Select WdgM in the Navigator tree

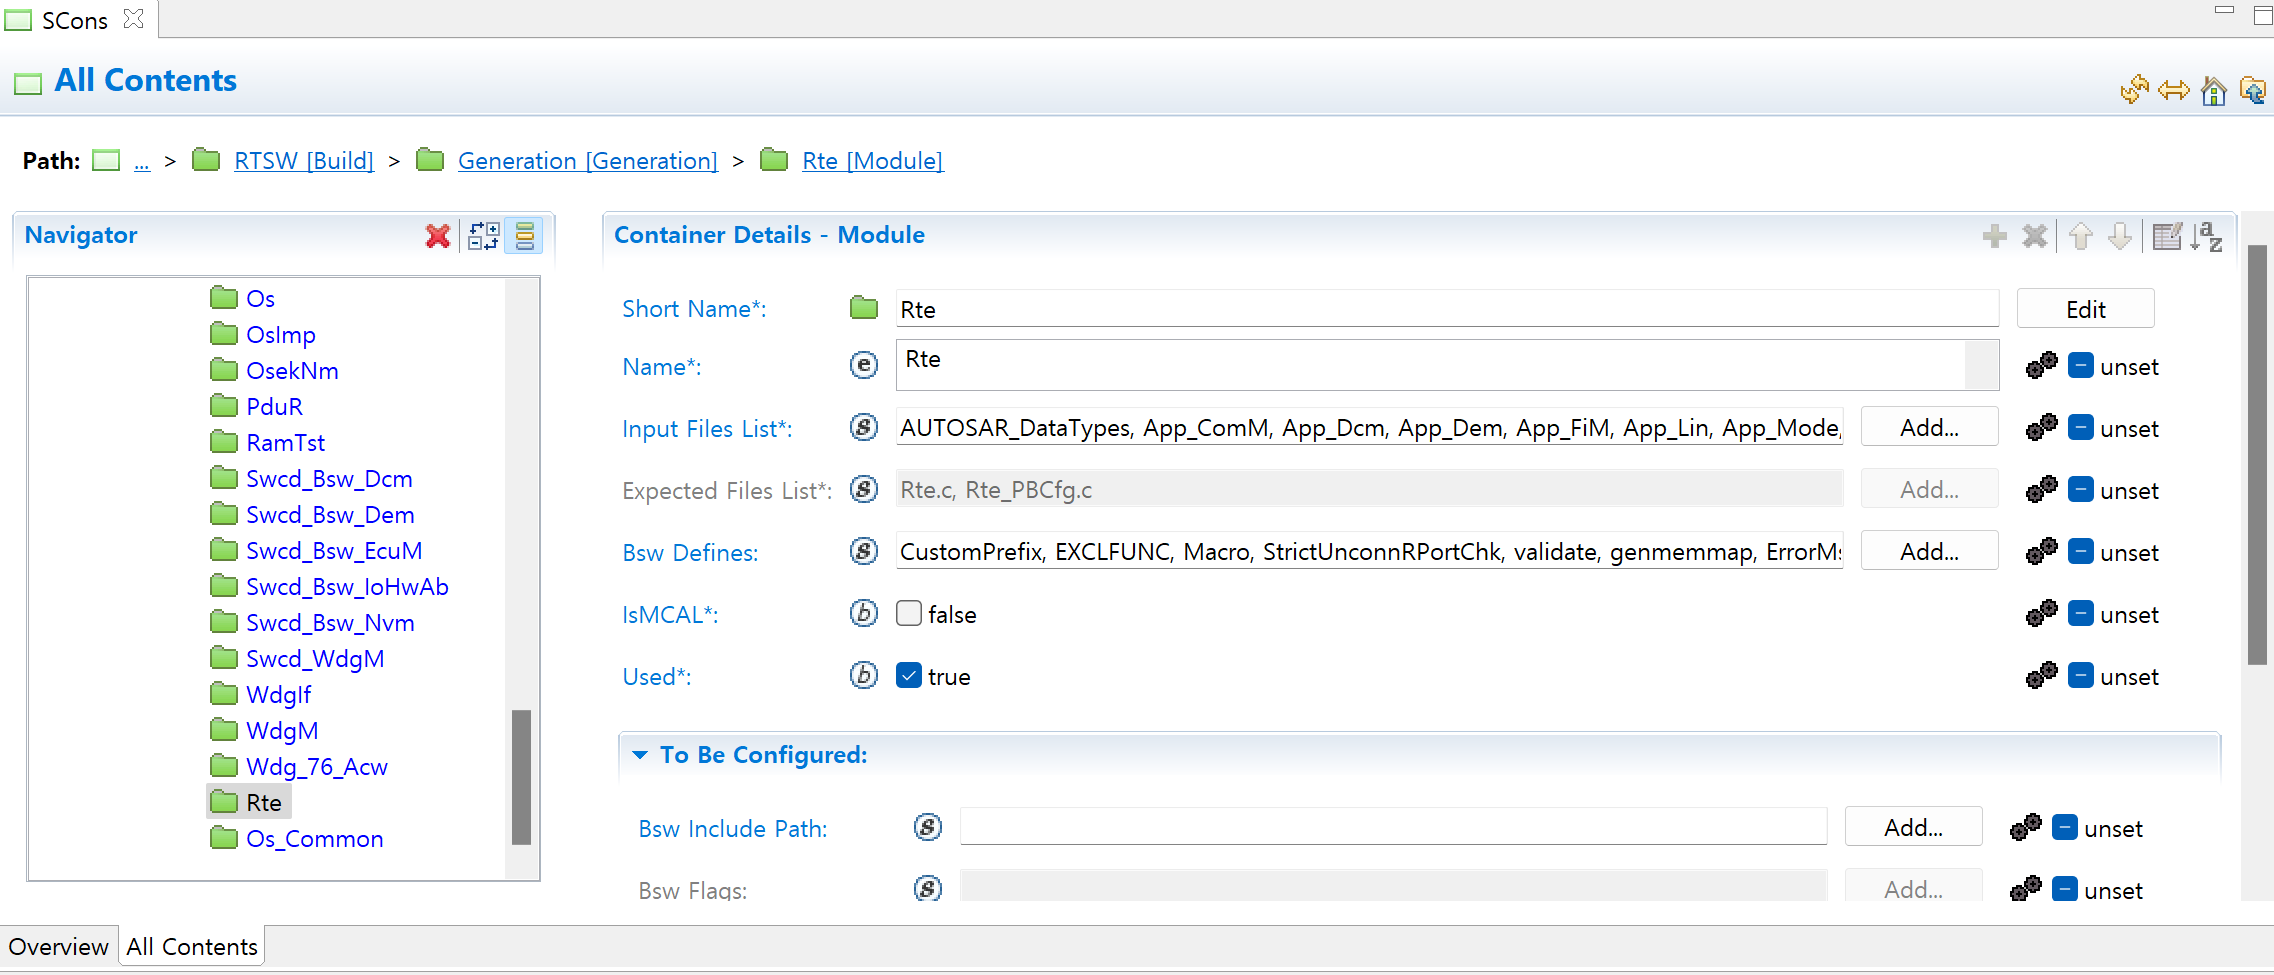[282, 731]
